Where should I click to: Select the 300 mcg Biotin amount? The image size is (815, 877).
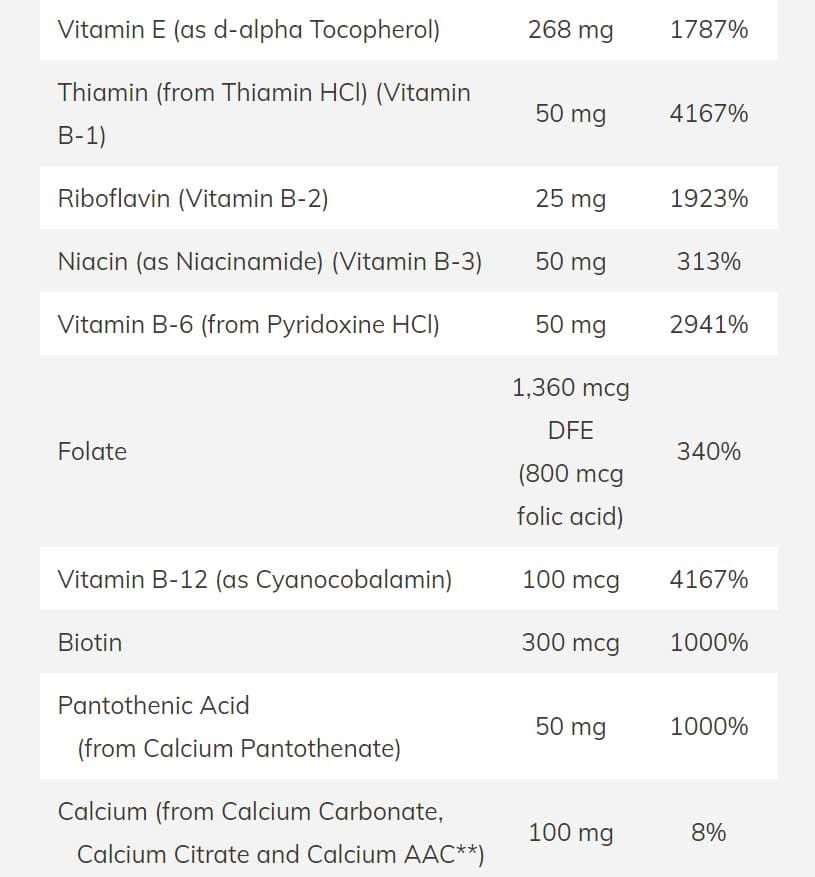pos(570,642)
